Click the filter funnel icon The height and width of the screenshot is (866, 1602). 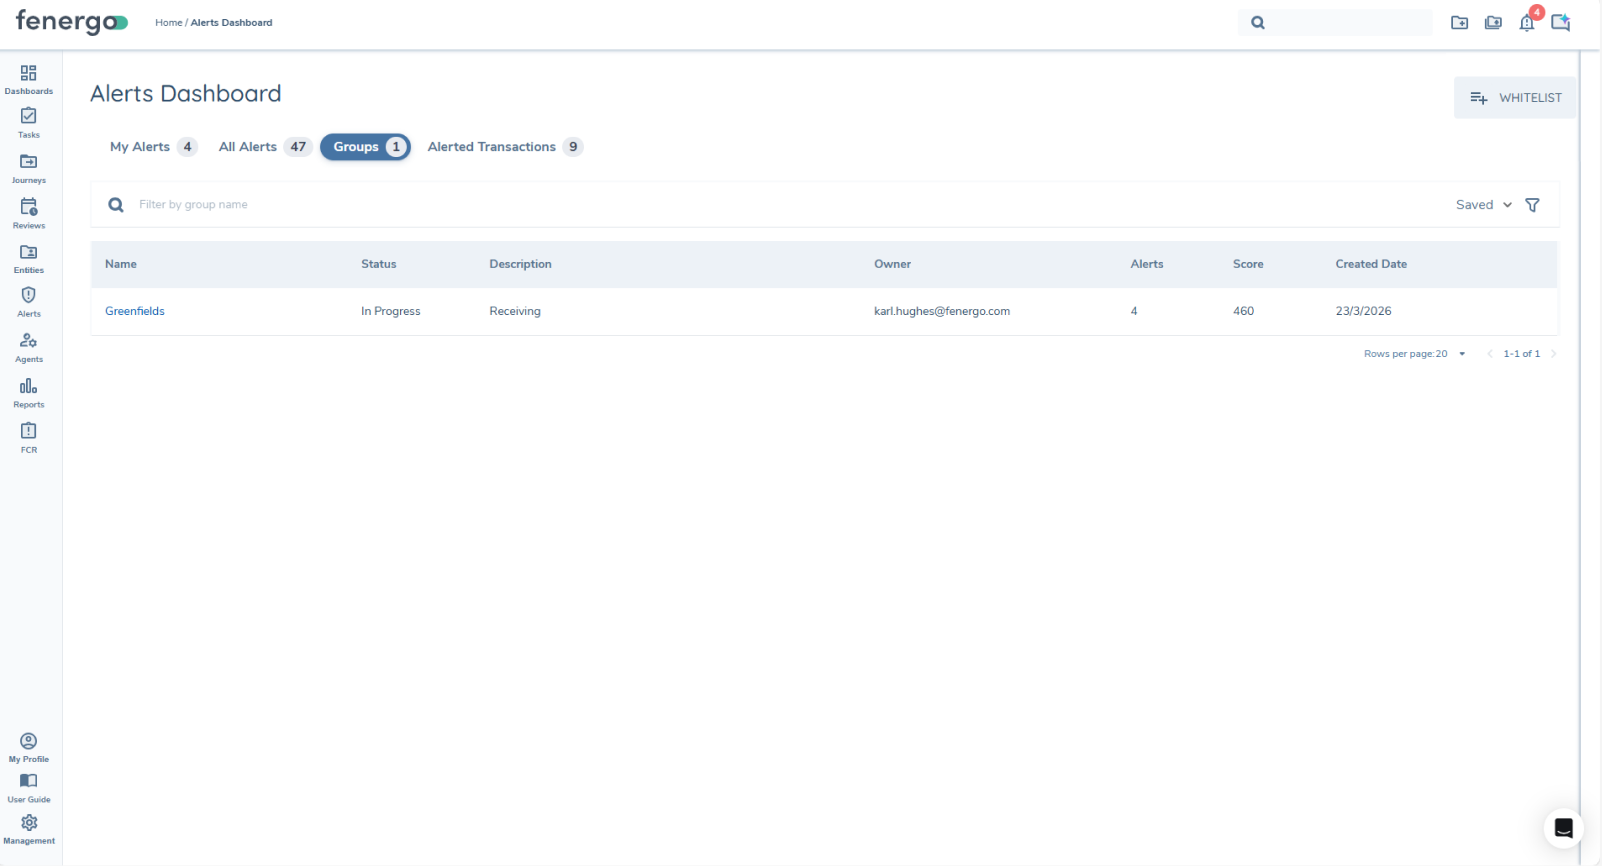[x=1532, y=205]
